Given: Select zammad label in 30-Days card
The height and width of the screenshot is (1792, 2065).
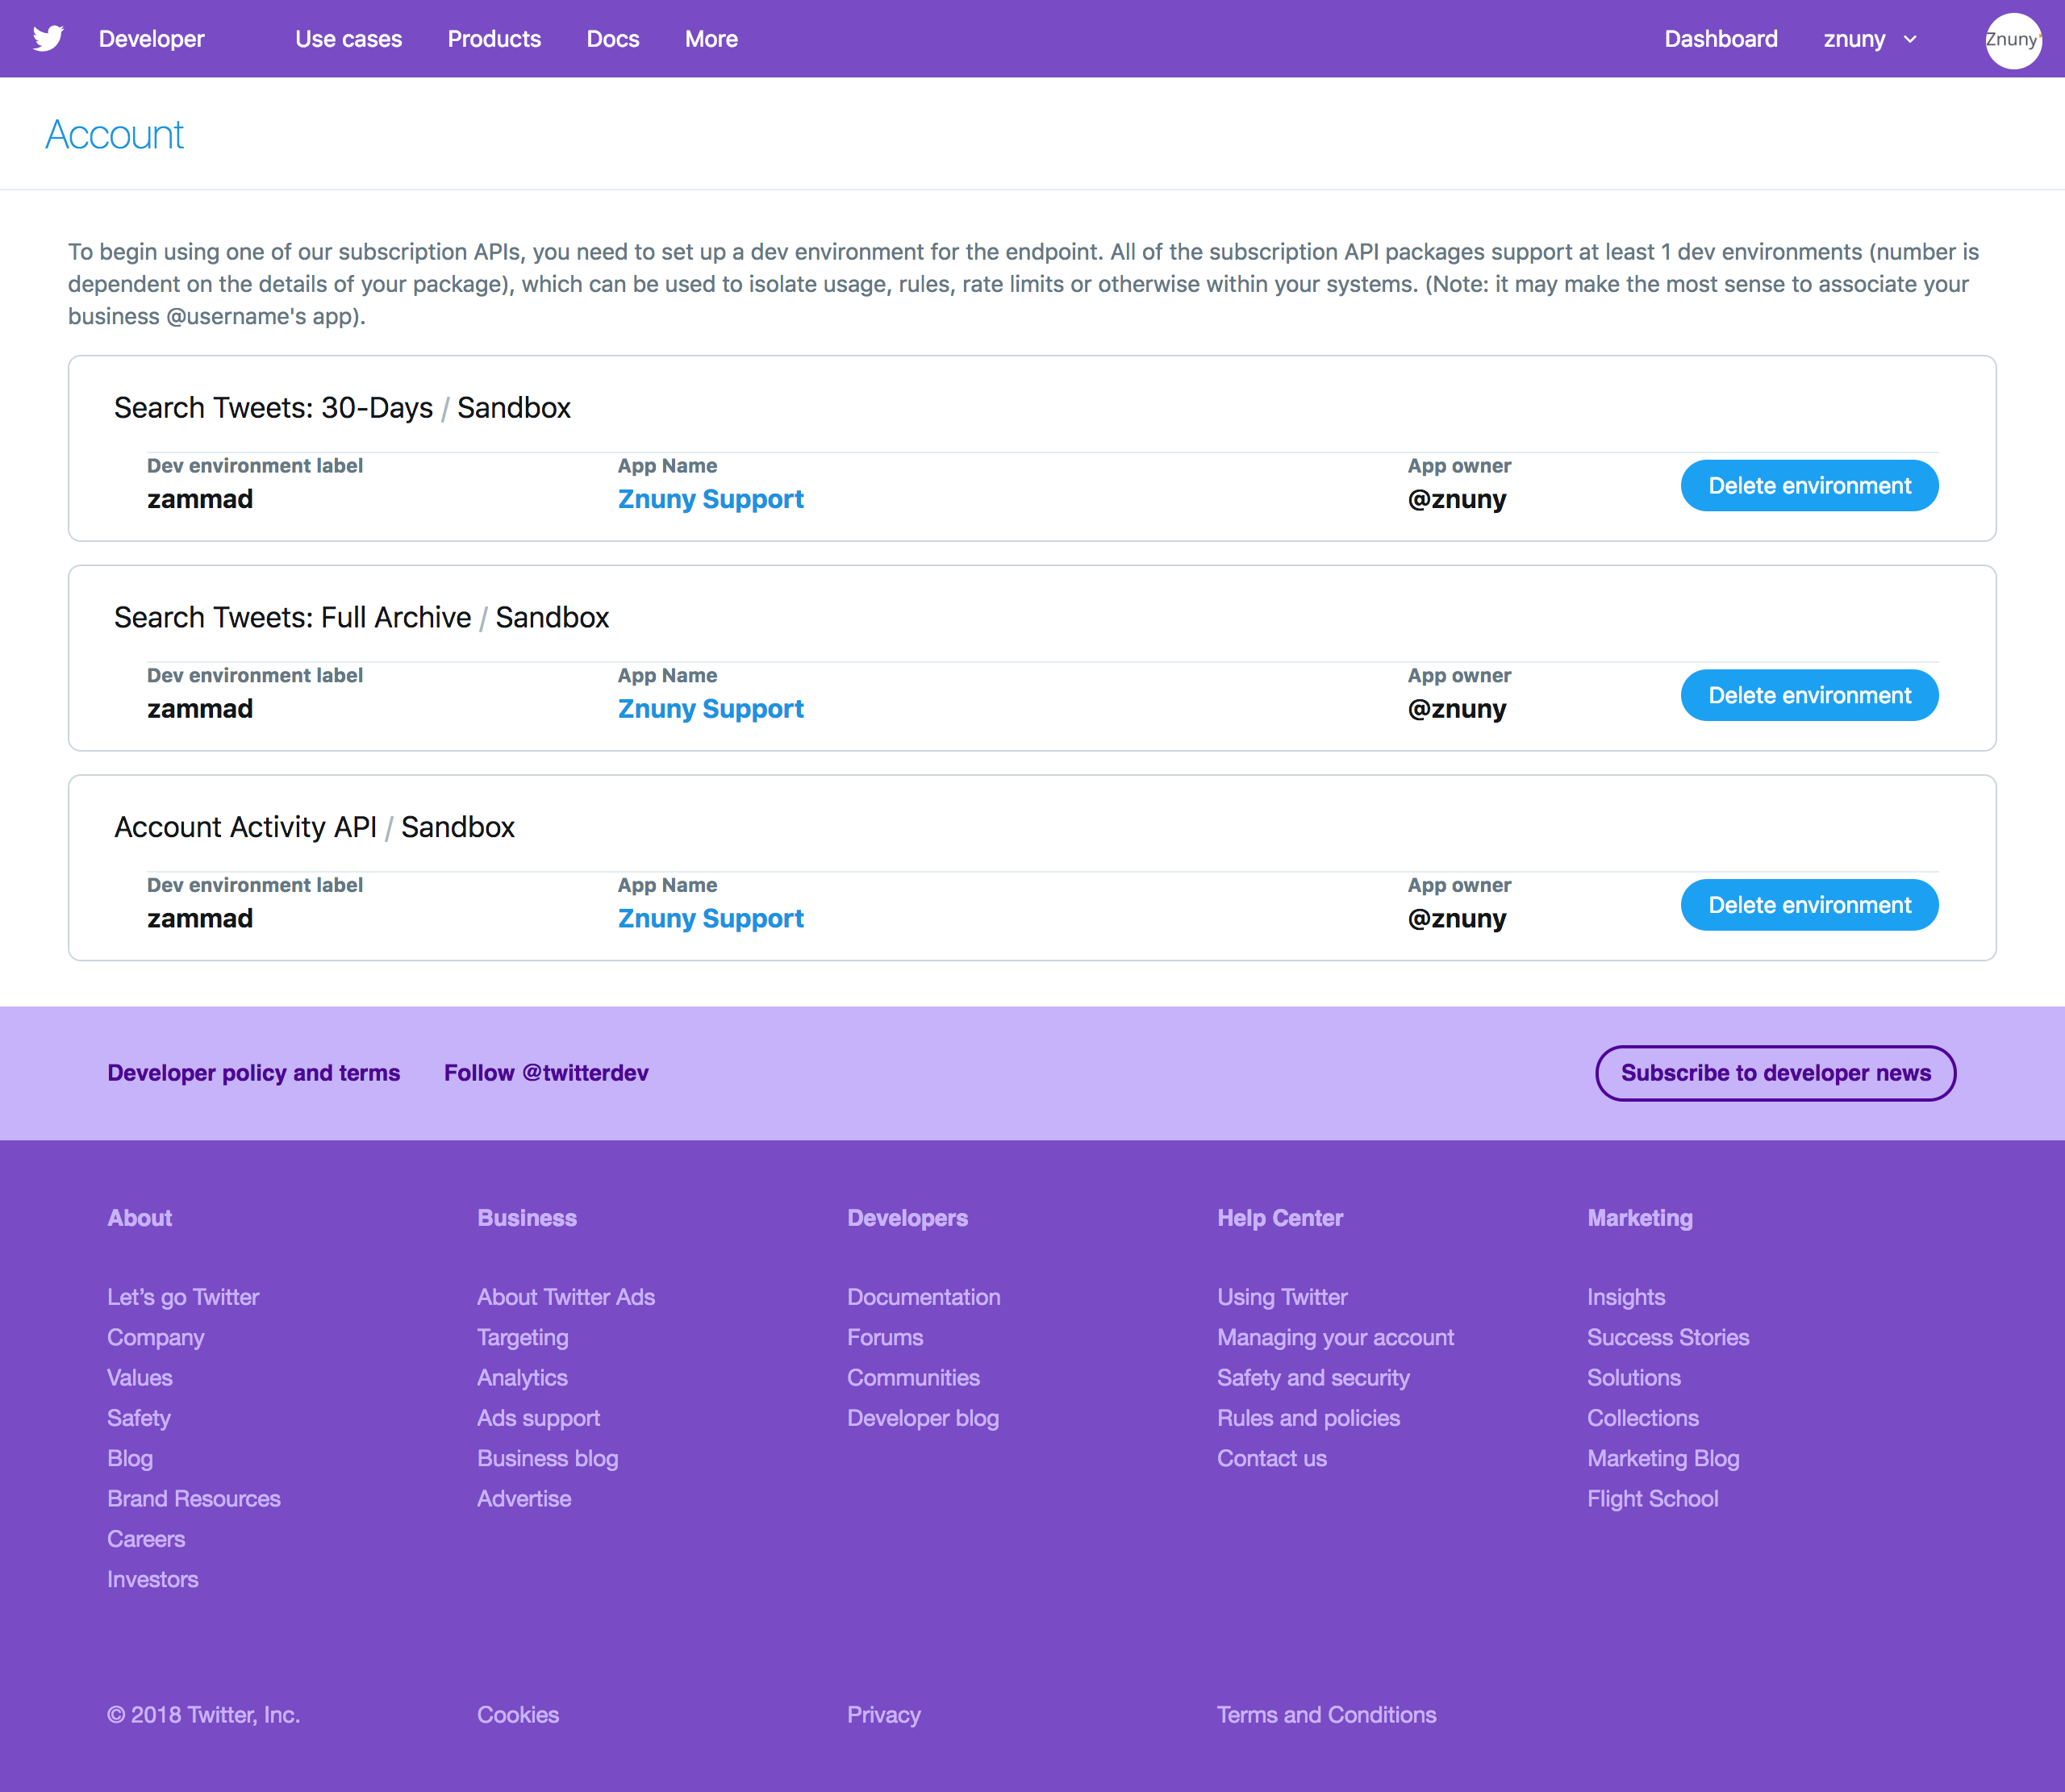Looking at the screenshot, I should click(200, 499).
